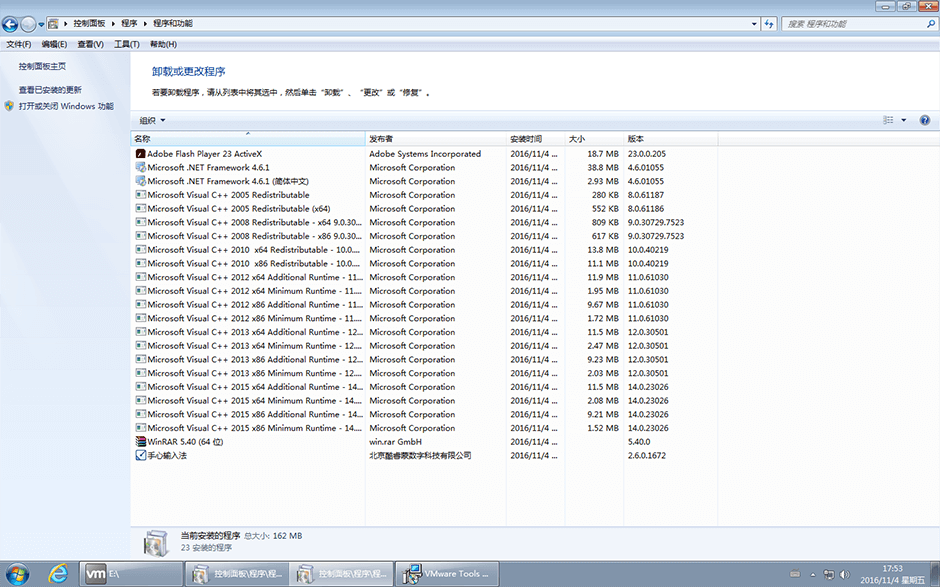This screenshot has height=587, width=940.
Task: Click the WinRAR 5.40 program icon
Action: [141, 442]
